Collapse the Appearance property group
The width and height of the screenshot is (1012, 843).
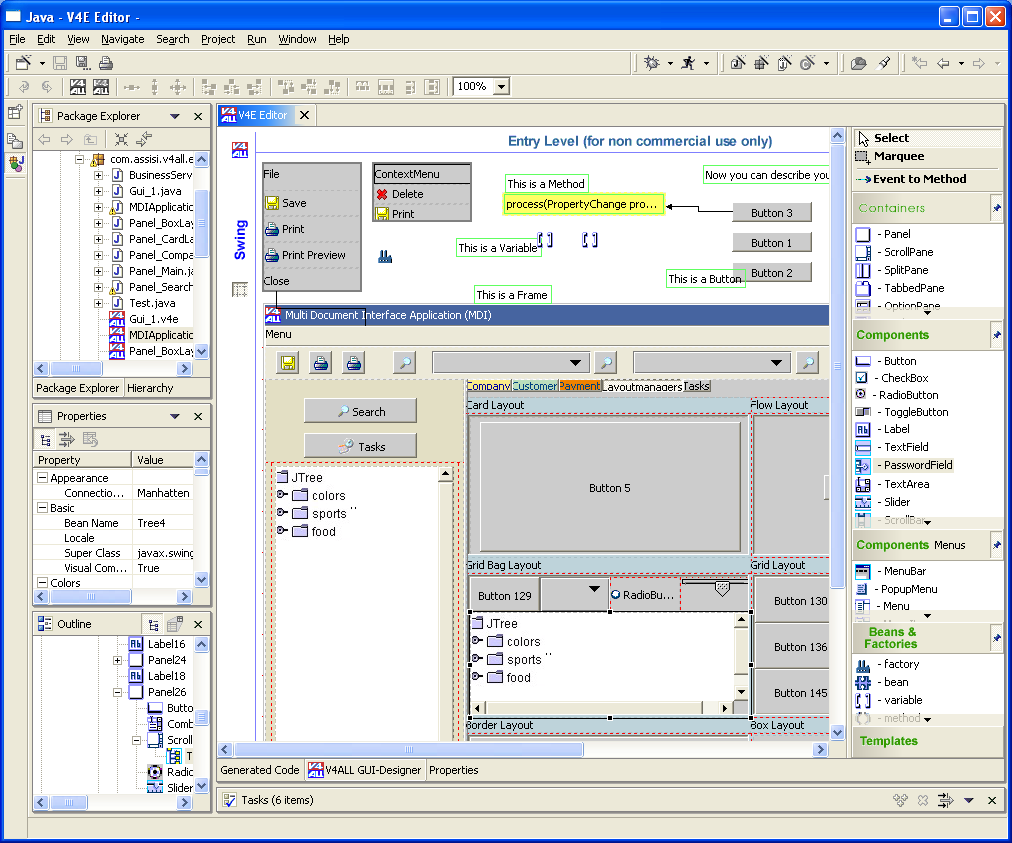coord(42,478)
